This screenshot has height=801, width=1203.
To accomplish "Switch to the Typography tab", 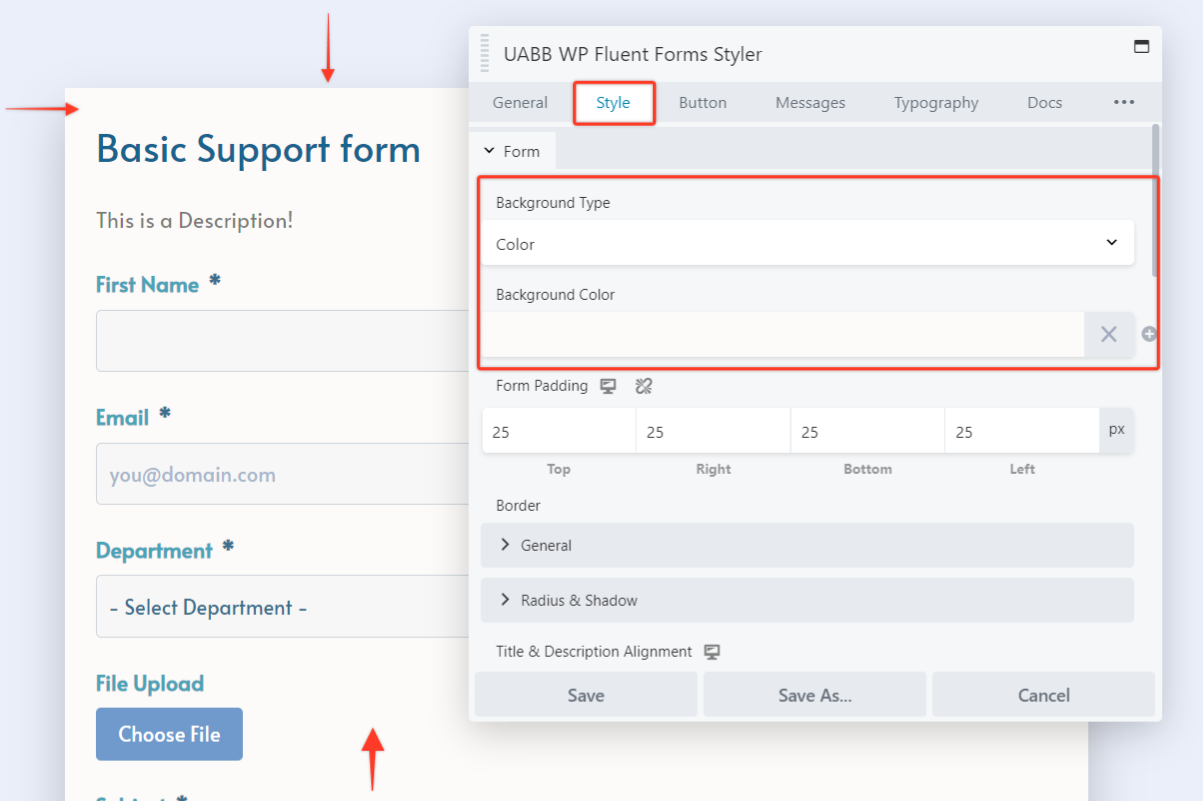I will [x=936, y=102].
